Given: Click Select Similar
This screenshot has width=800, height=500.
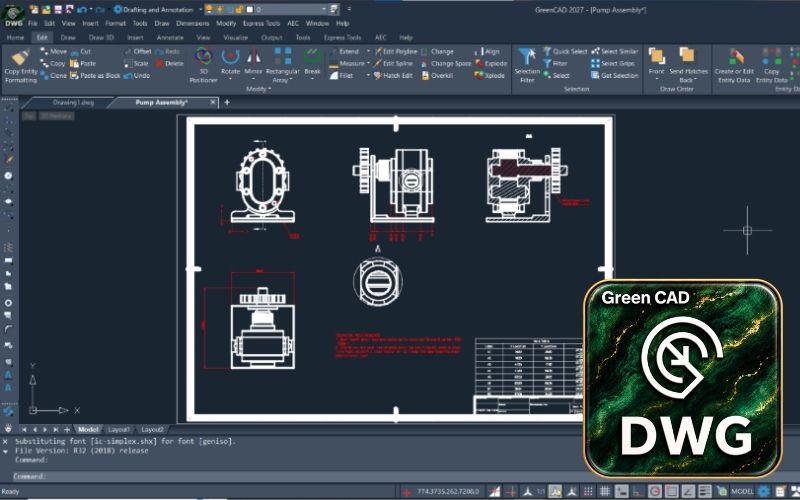Looking at the screenshot, I should click(615, 51).
